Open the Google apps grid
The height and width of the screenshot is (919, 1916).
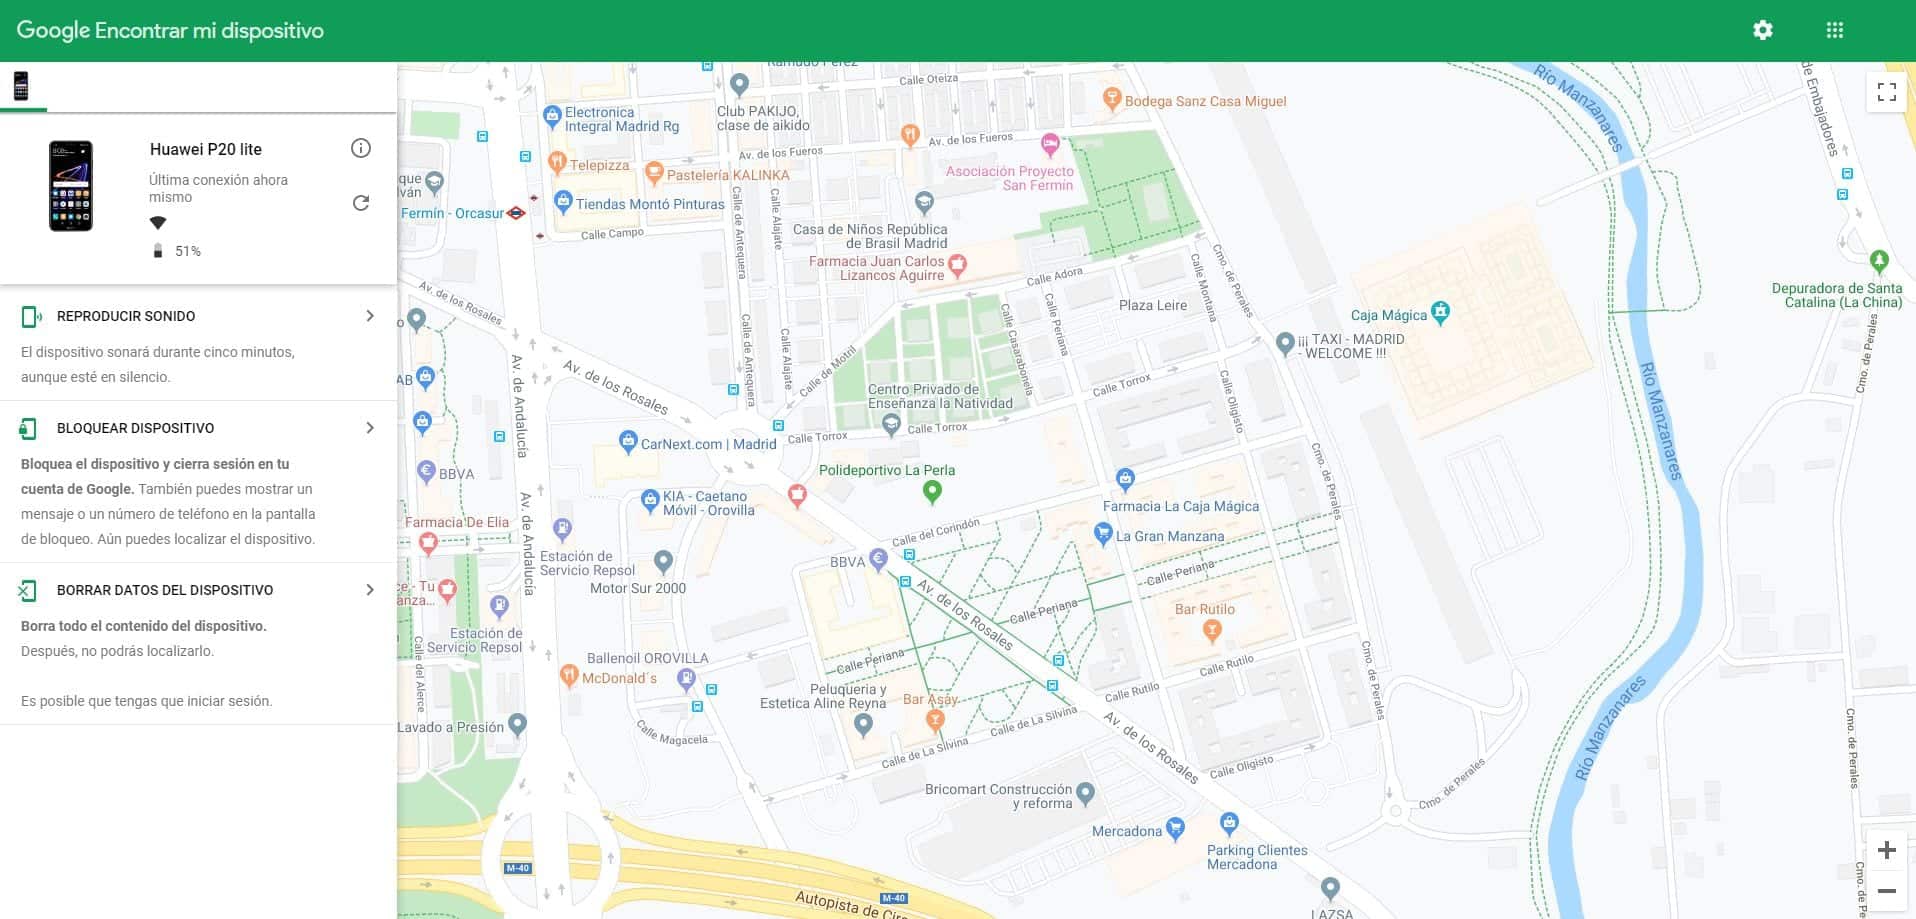[1835, 30]
